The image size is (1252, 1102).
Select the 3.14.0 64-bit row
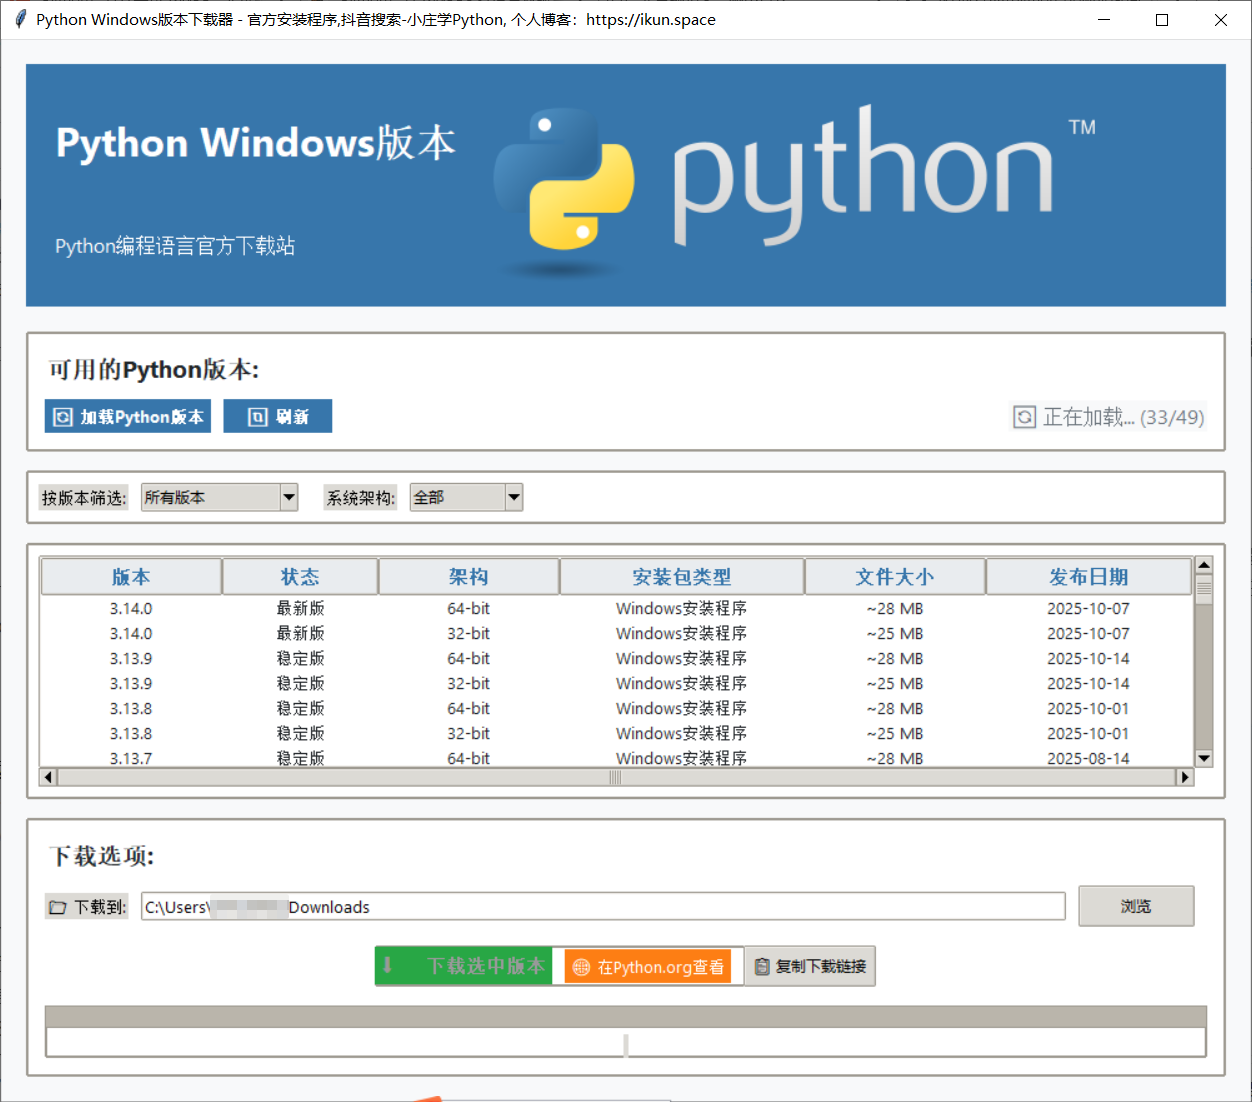468,608
